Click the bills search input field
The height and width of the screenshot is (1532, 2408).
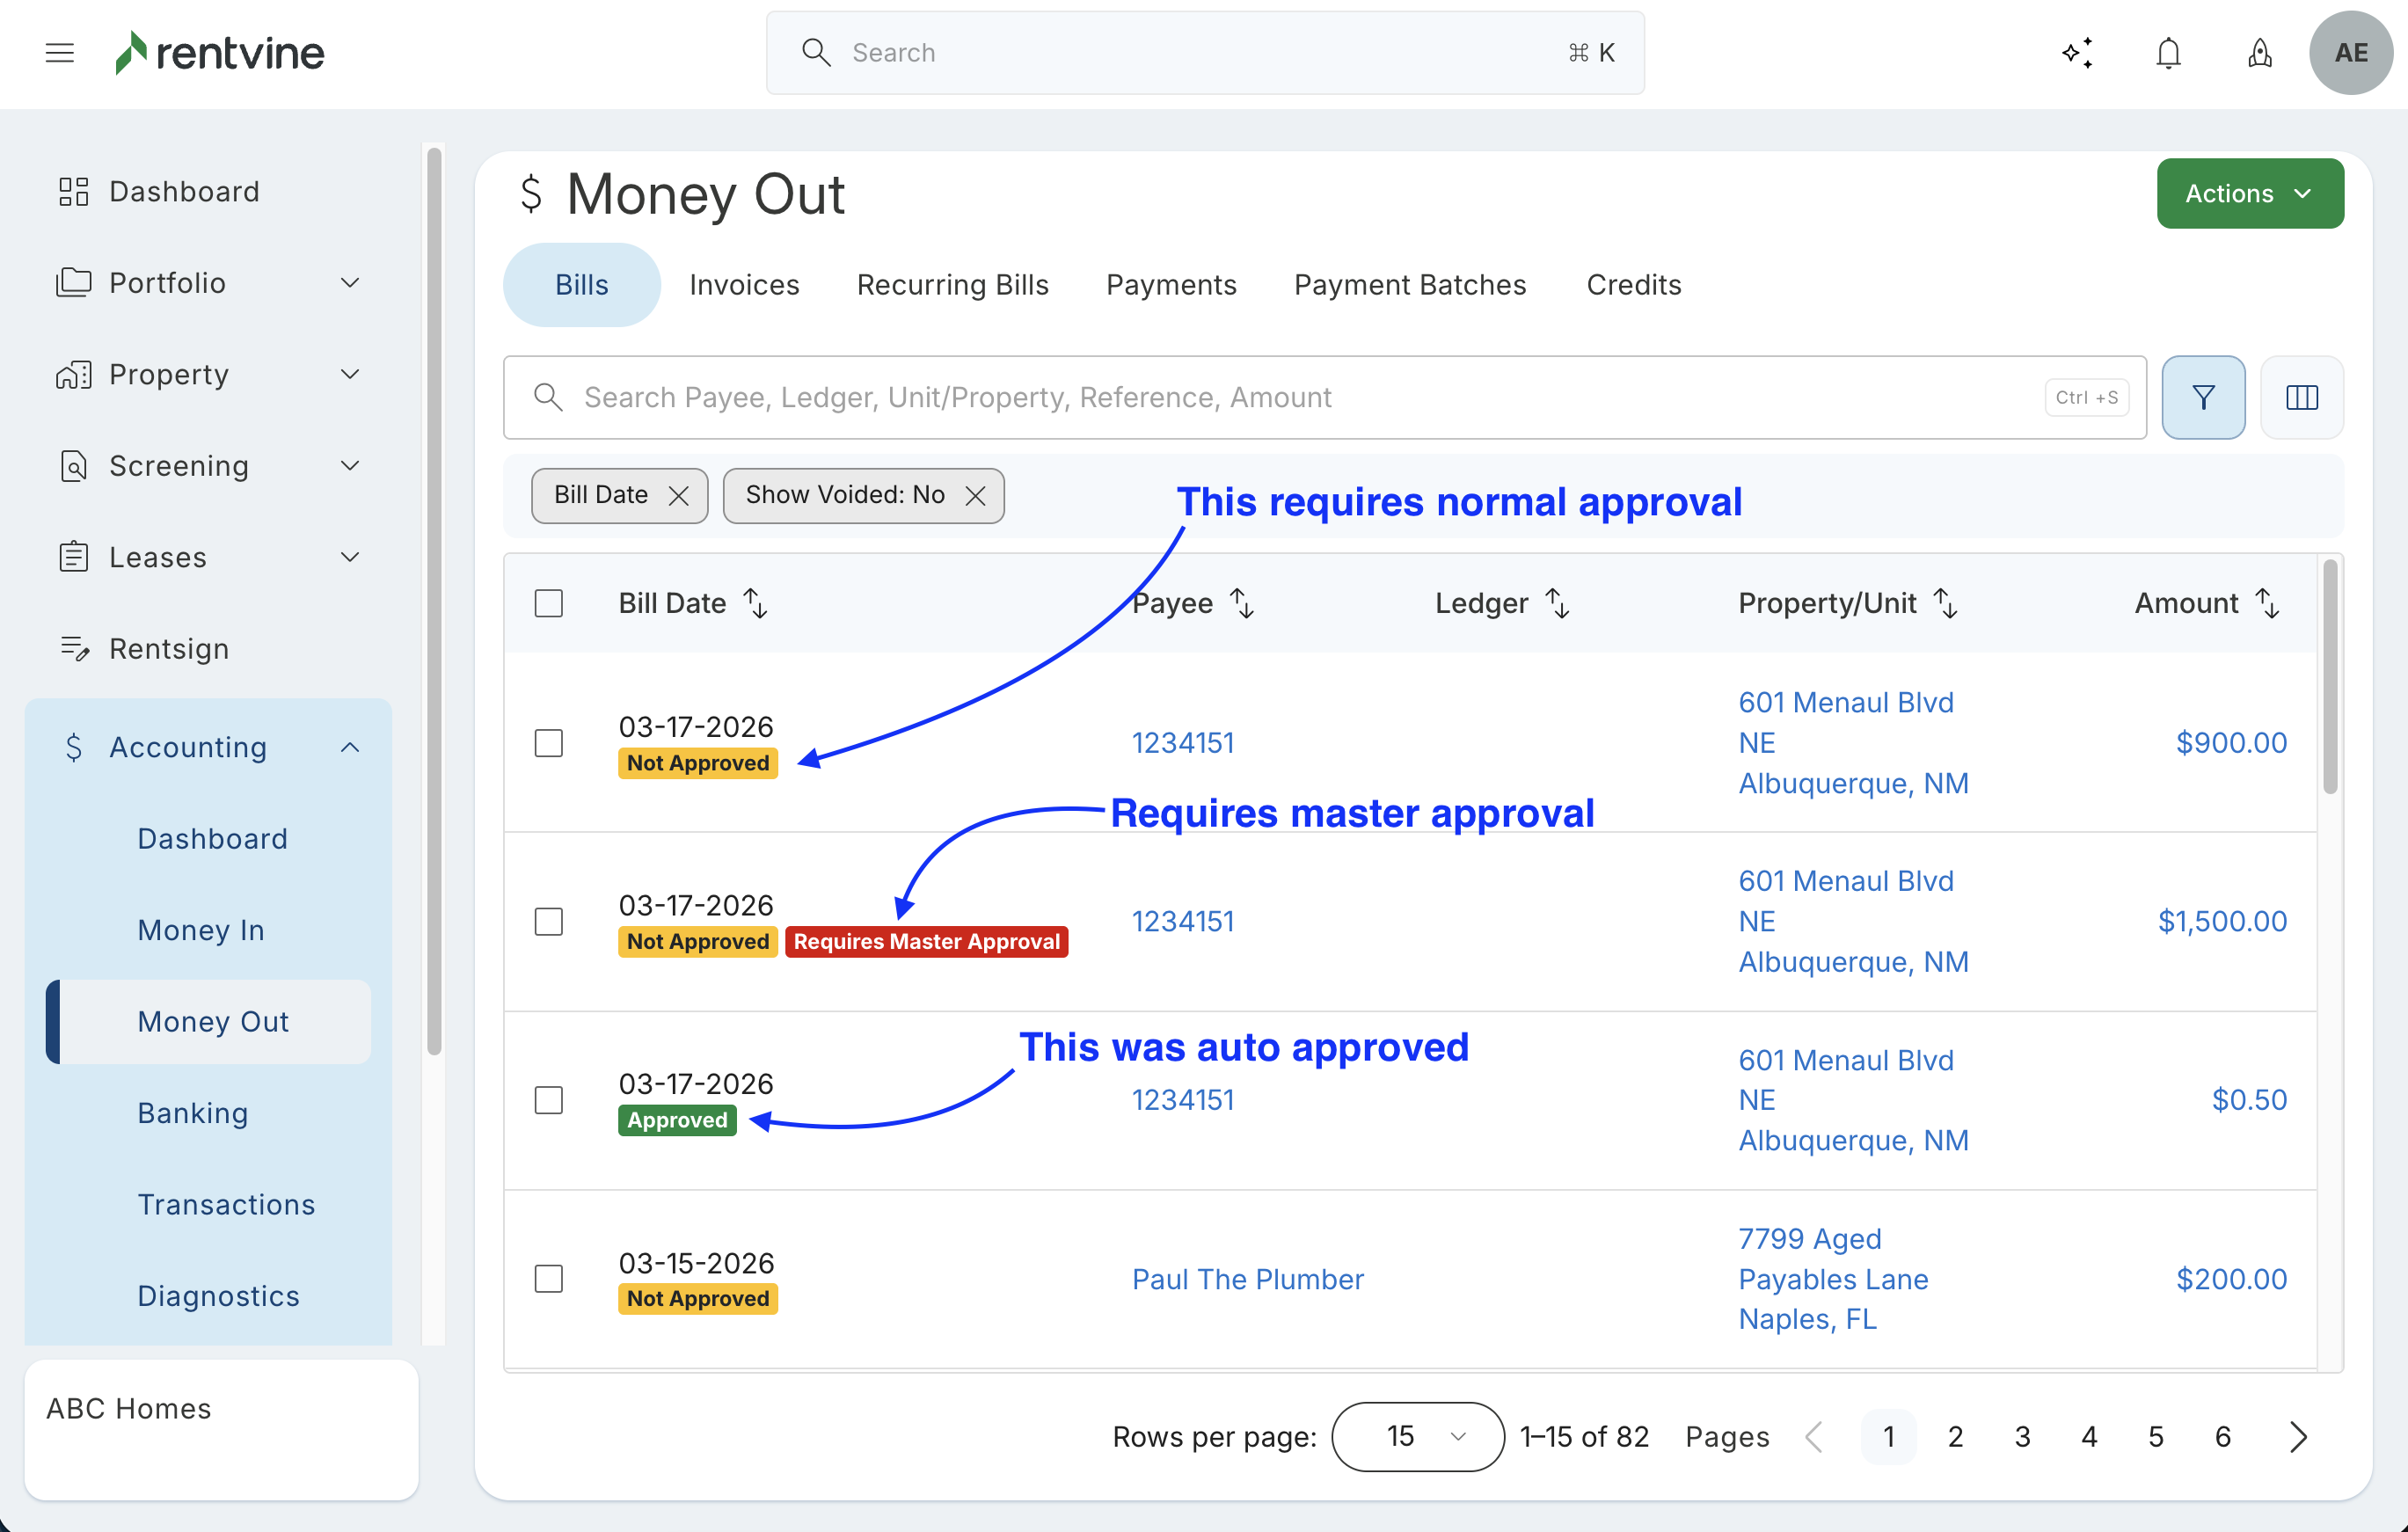tap(1300, 398)
